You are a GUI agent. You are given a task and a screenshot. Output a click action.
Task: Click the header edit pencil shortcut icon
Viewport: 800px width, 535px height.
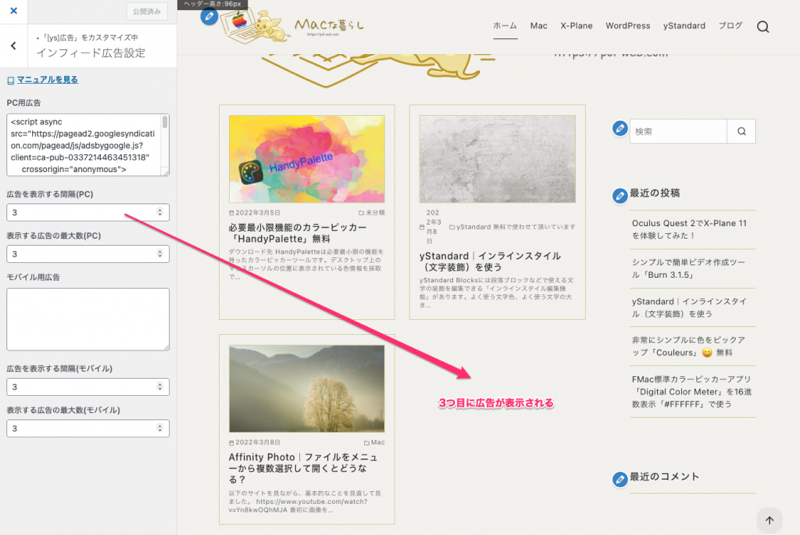coord(209,16)
